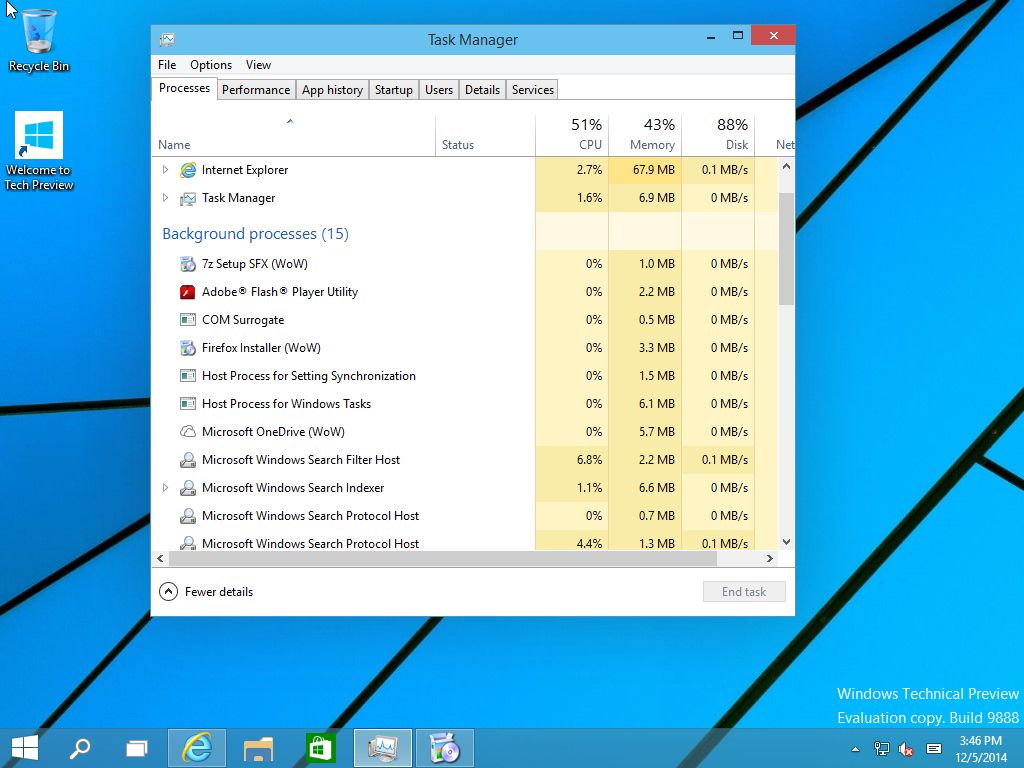This screenshot has height=768, width=1024.
Task: Open Internet Explorer from the taskbar
Action: [x=197, y=748]
